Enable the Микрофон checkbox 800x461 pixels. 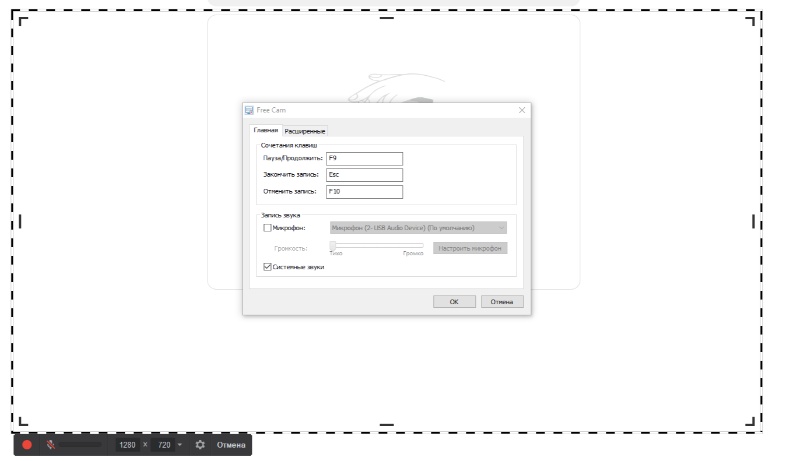[x=267, y=228]
